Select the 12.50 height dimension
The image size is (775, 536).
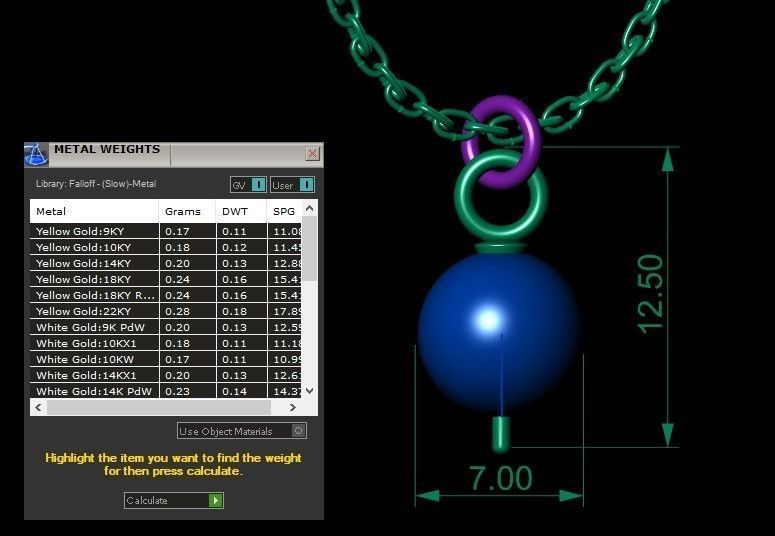click(x=652, y=294)
